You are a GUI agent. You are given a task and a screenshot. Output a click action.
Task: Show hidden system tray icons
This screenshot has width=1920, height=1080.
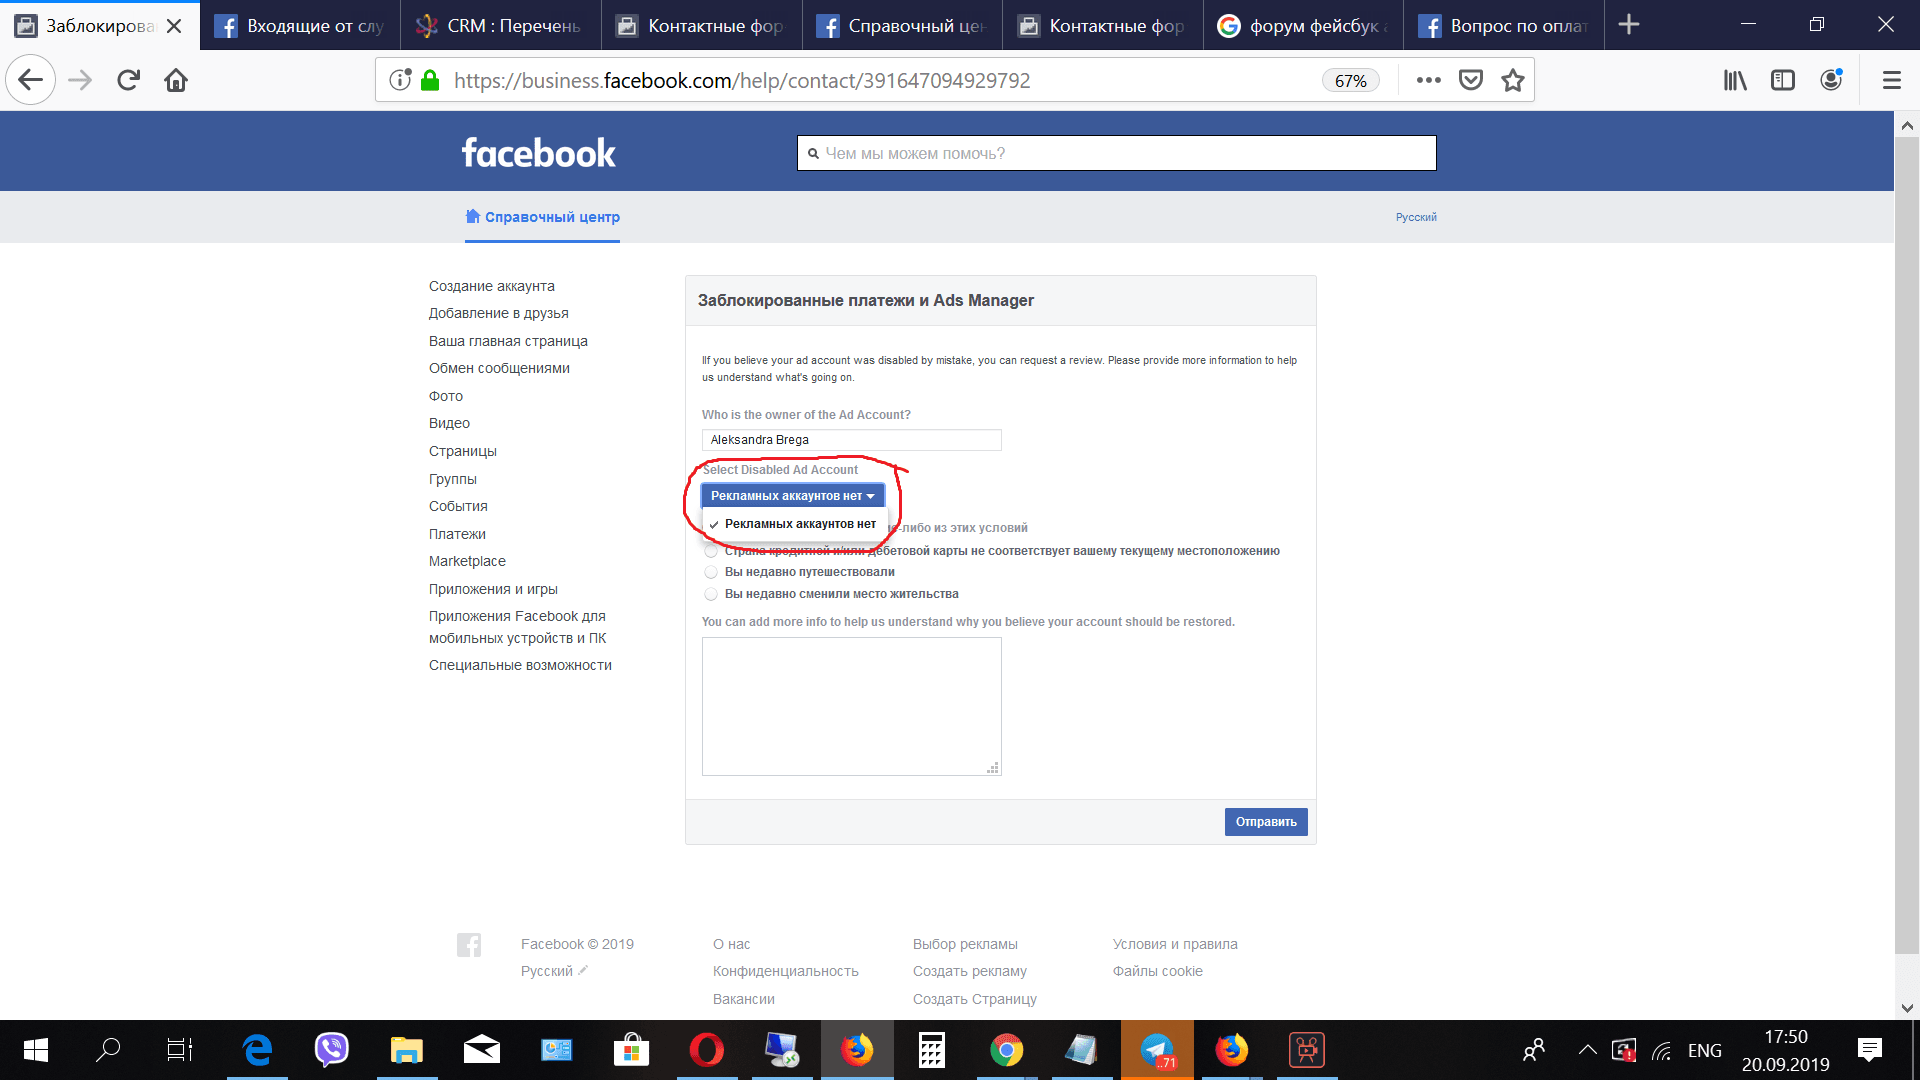[1587, 1050]
